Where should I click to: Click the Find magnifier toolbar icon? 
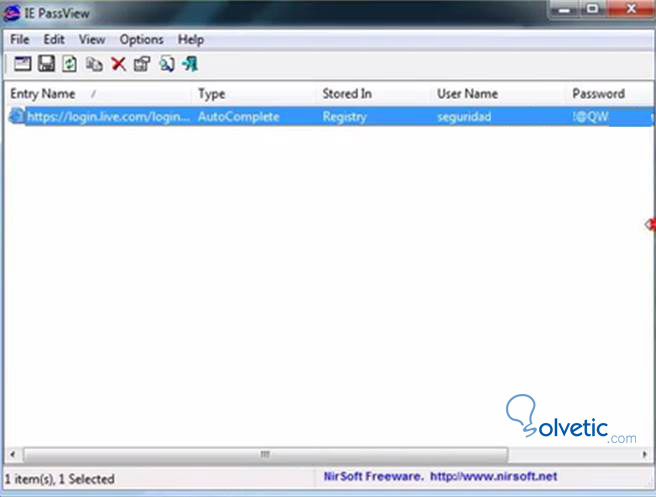point(167,64)
